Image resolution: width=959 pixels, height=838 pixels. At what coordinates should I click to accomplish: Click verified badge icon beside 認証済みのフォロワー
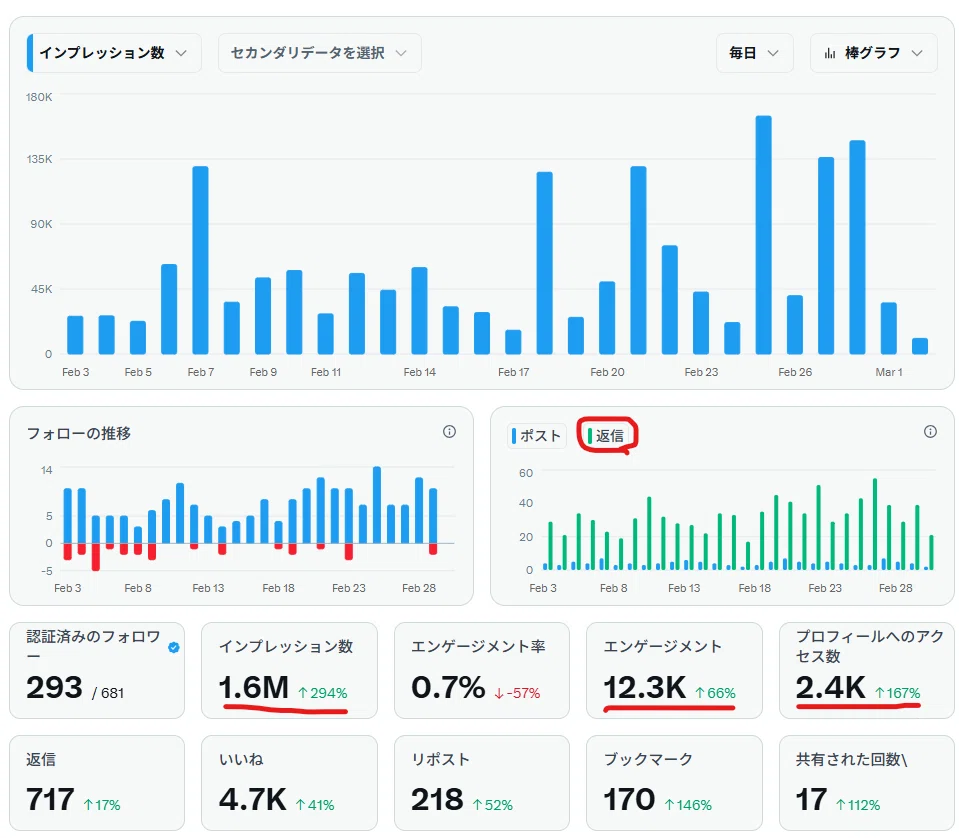pos(174,647)
